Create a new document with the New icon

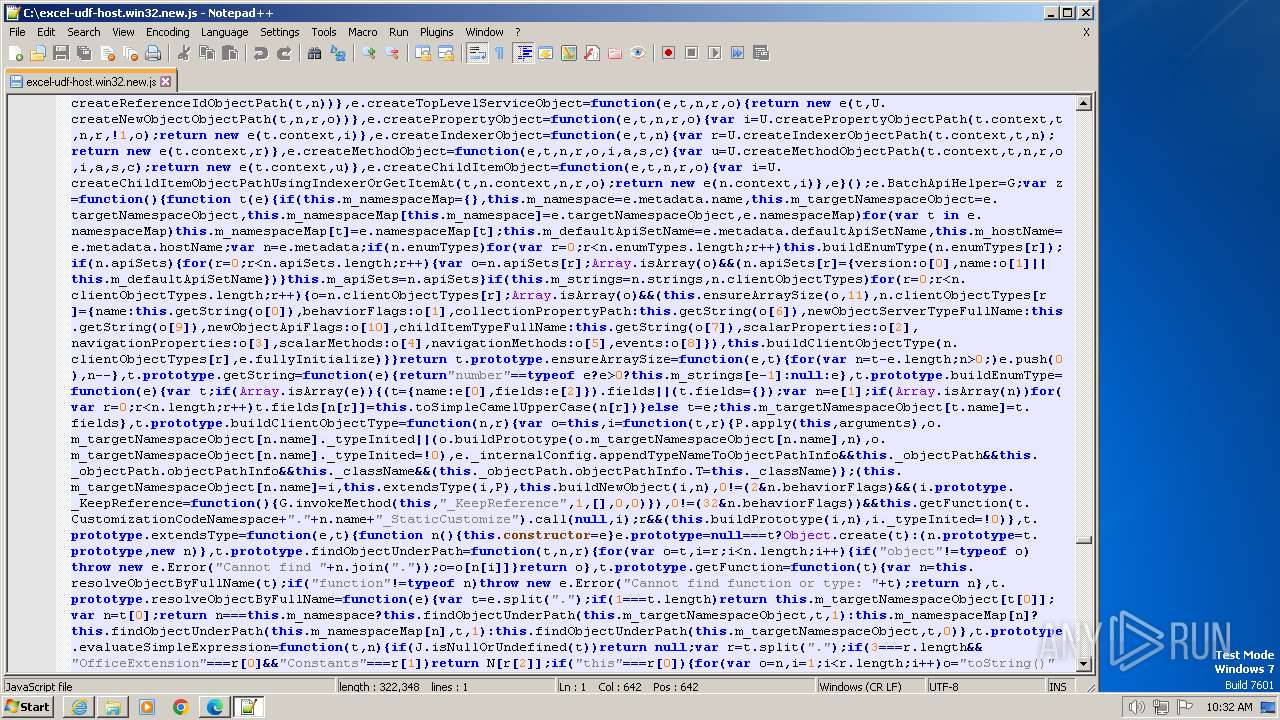pos(17,53)
